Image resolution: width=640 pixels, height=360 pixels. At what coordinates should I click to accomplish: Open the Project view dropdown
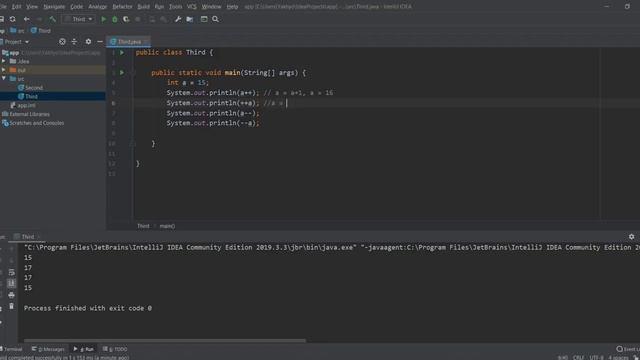coord(17,42)
